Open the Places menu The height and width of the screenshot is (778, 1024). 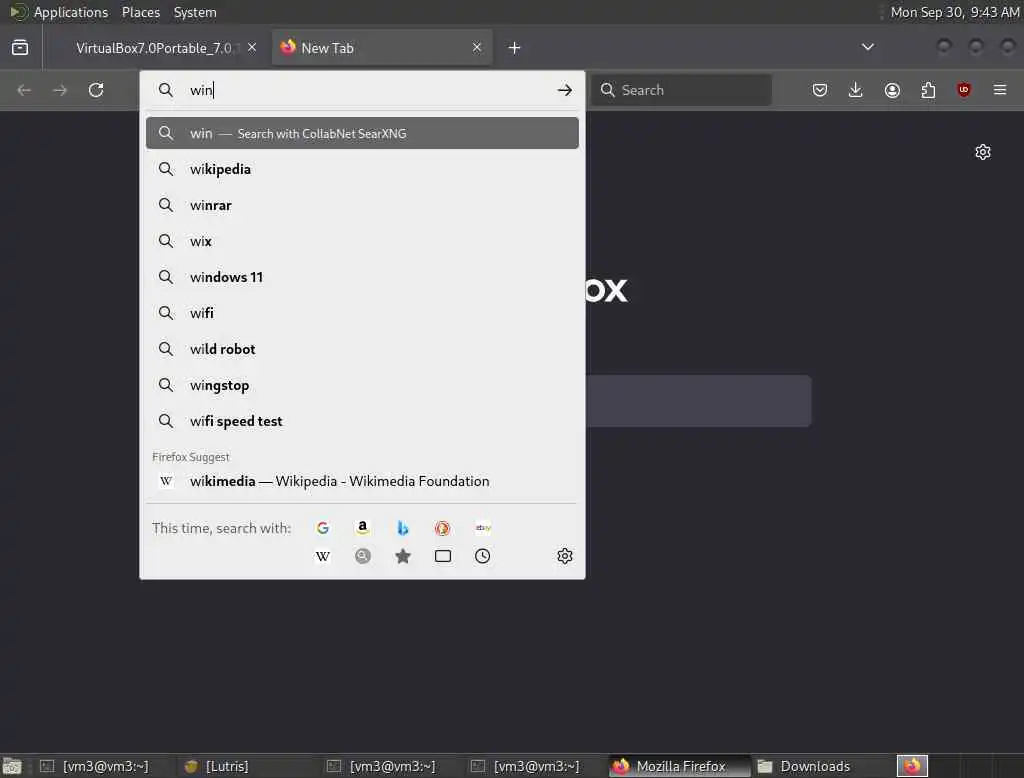[141, 12]
